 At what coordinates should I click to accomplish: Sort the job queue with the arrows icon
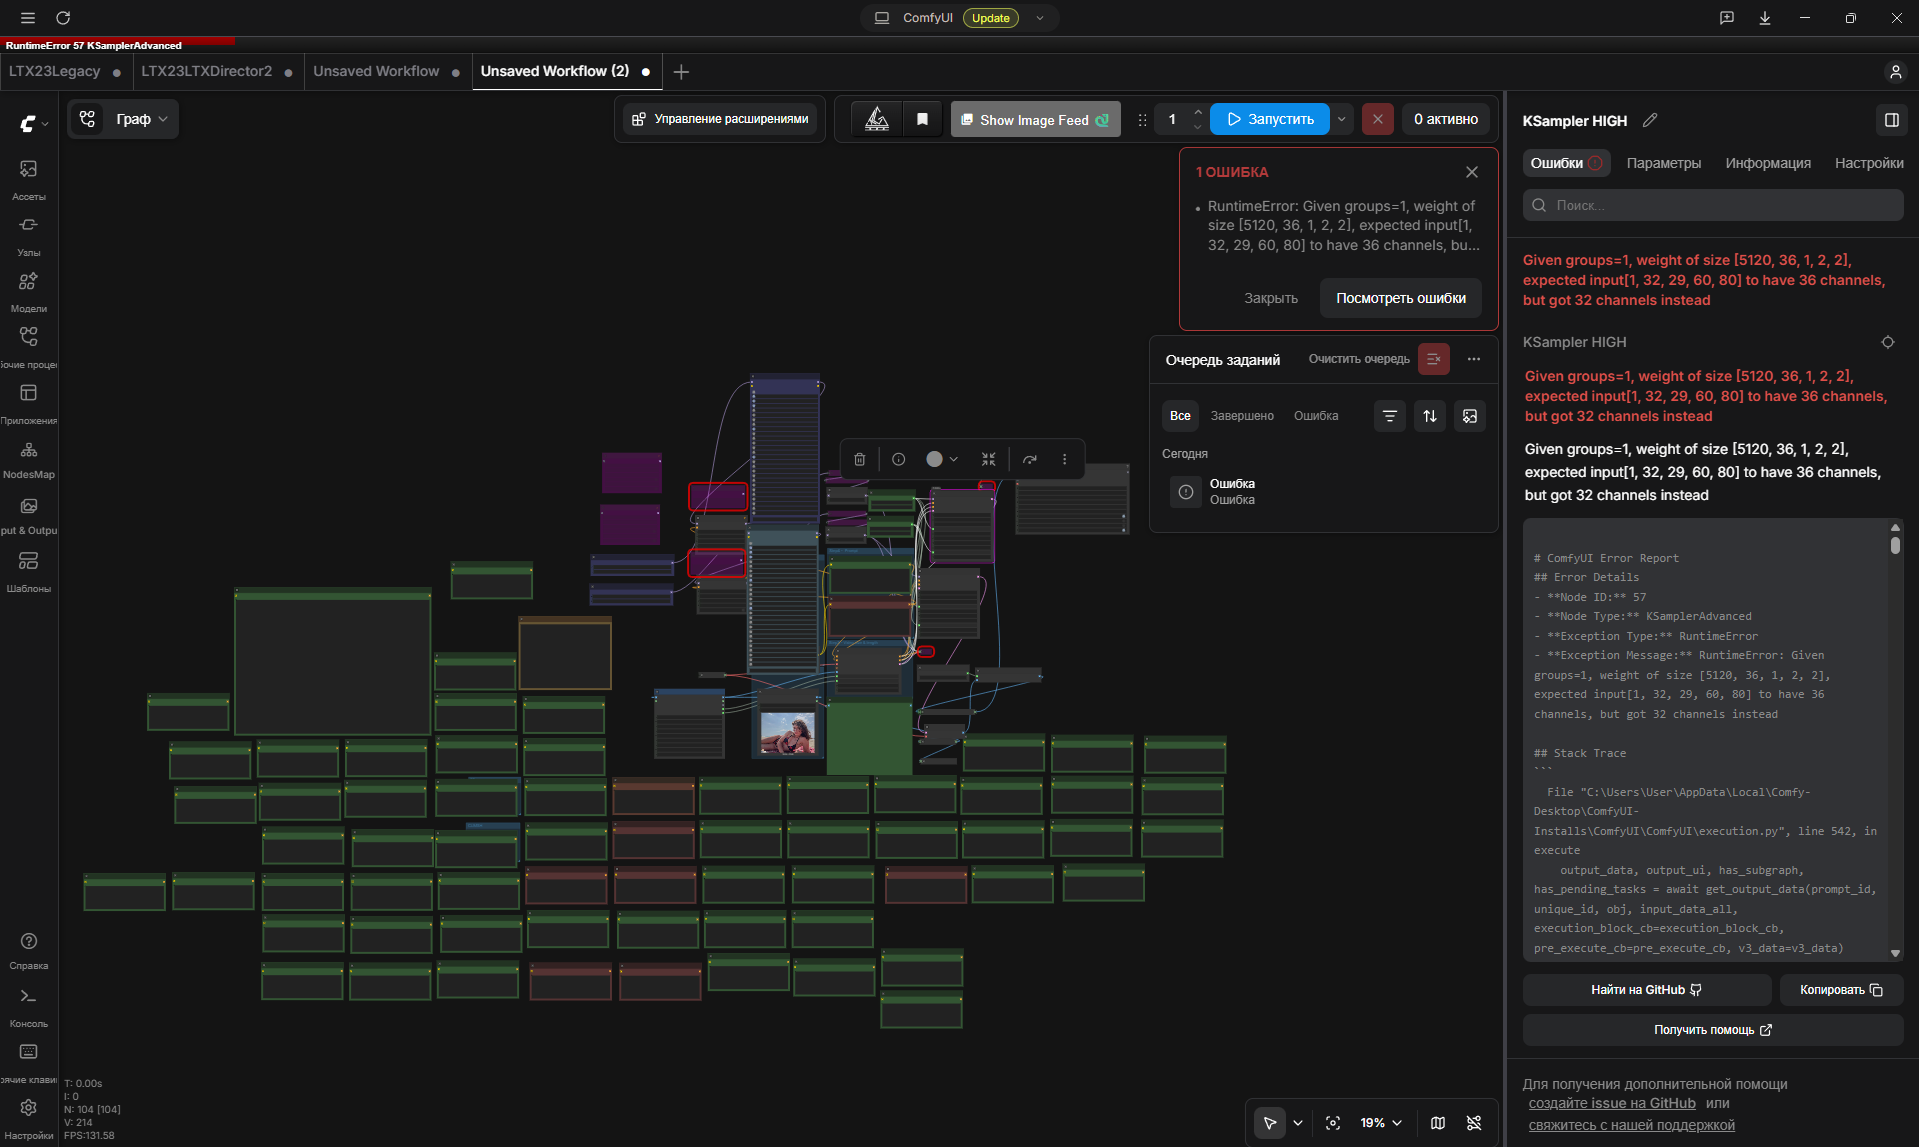coord(1430,416)
